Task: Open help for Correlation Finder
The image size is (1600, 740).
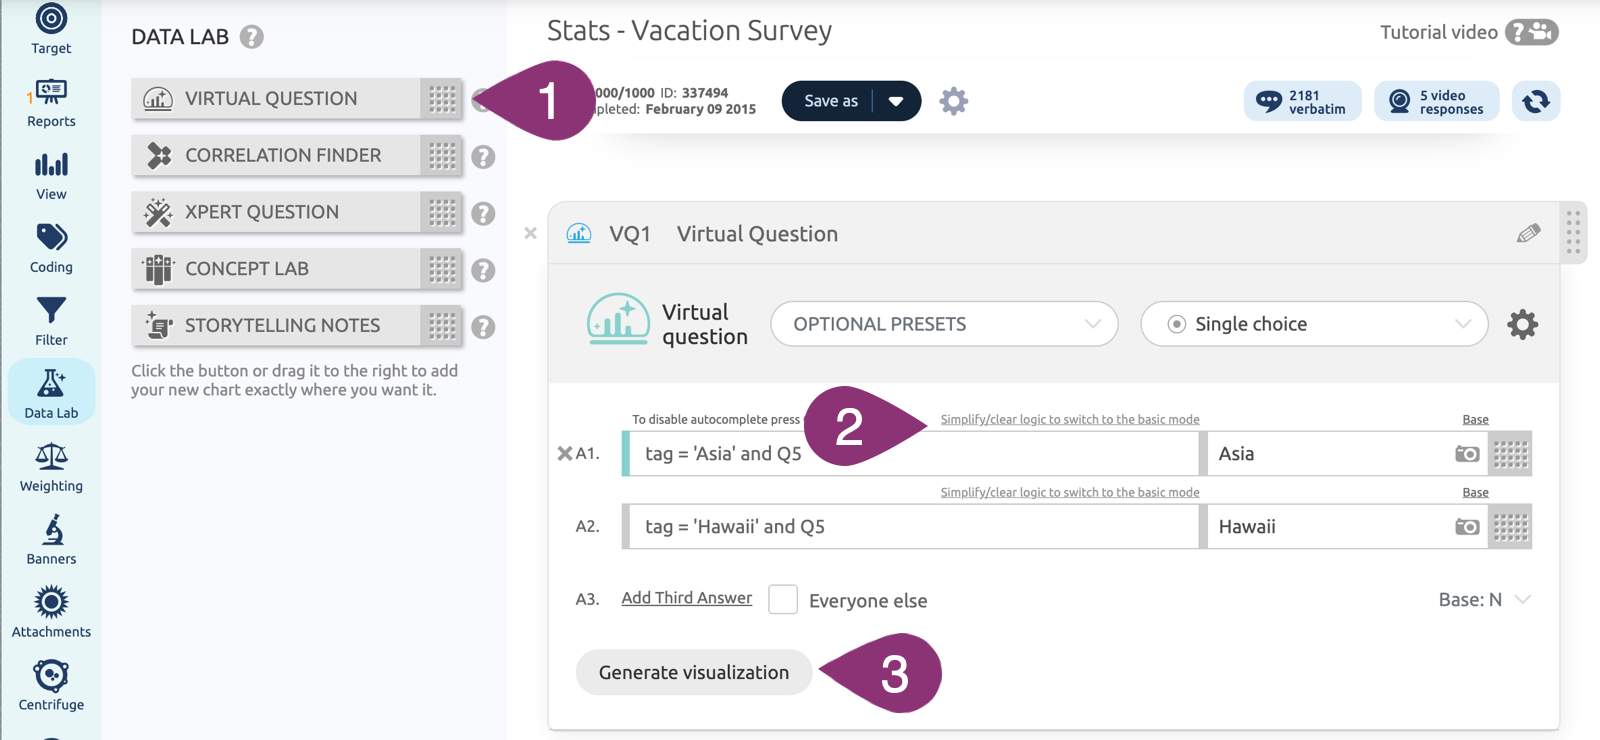Action: click(483, 157)
